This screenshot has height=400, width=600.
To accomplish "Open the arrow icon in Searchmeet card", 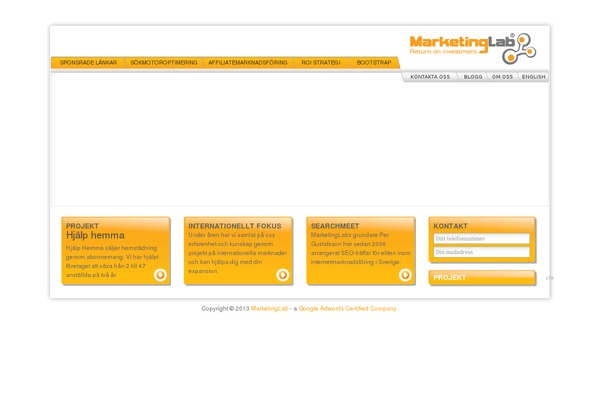I will pyautogui.click(x=405, y=275).
